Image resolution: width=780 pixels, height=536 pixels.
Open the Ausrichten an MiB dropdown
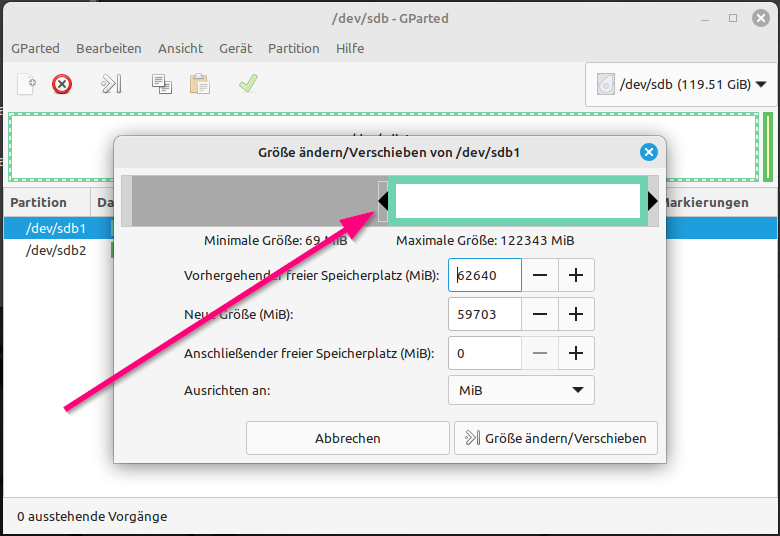pyautogui.click(x=521, y=390)
